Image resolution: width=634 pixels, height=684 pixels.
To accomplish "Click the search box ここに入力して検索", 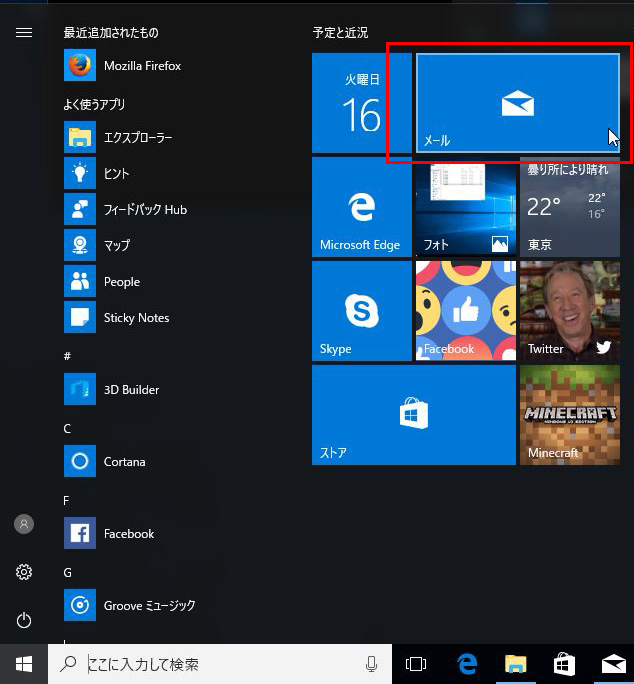I will [220, 664].
